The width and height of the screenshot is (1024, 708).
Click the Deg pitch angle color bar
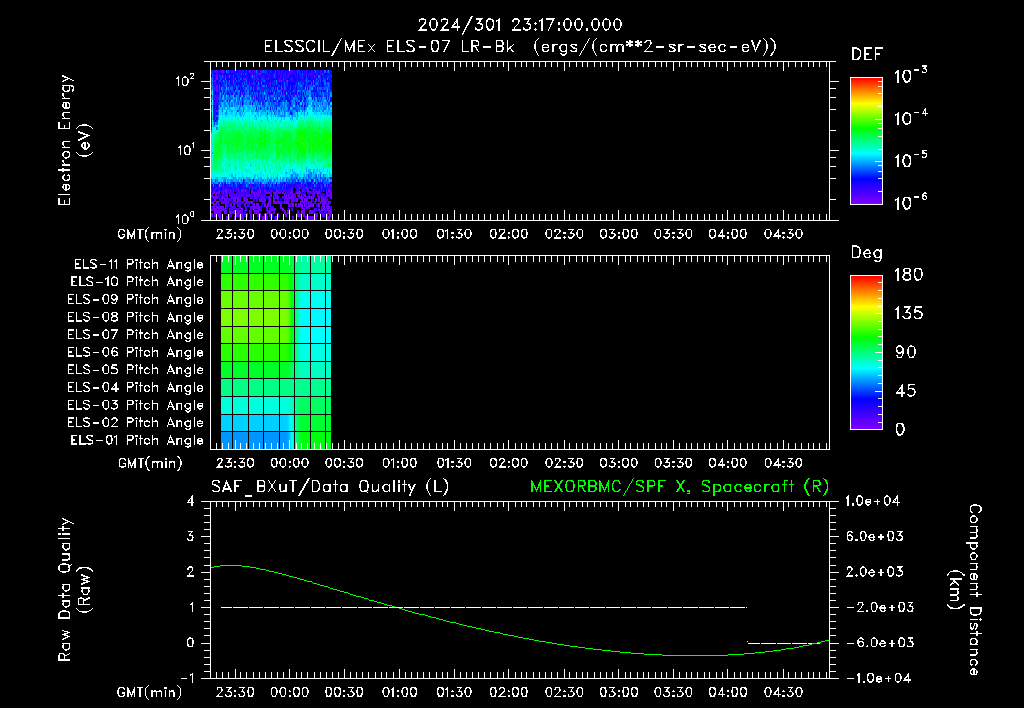point(866,353)
